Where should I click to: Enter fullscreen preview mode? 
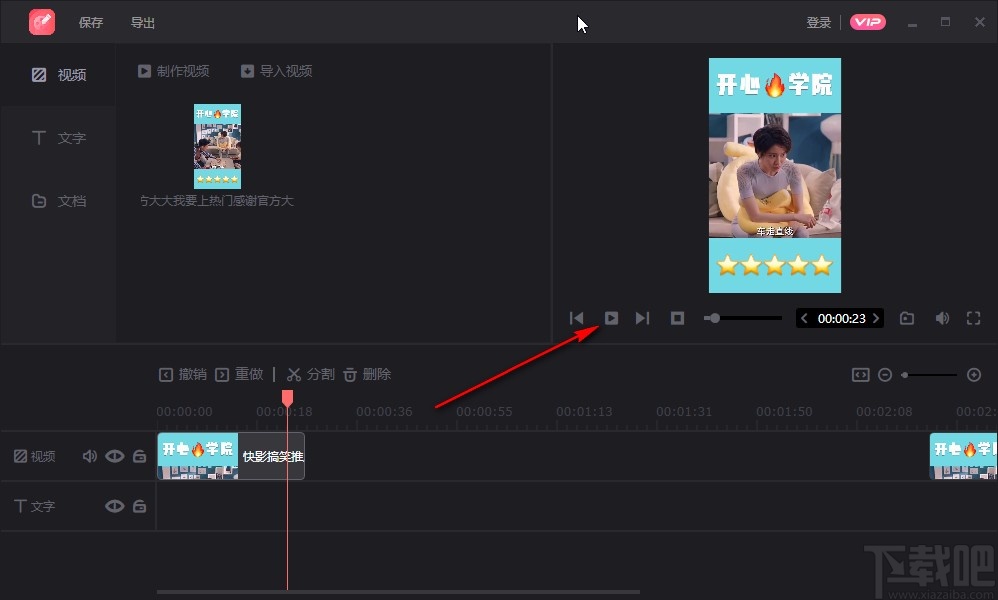coord(973,318)
